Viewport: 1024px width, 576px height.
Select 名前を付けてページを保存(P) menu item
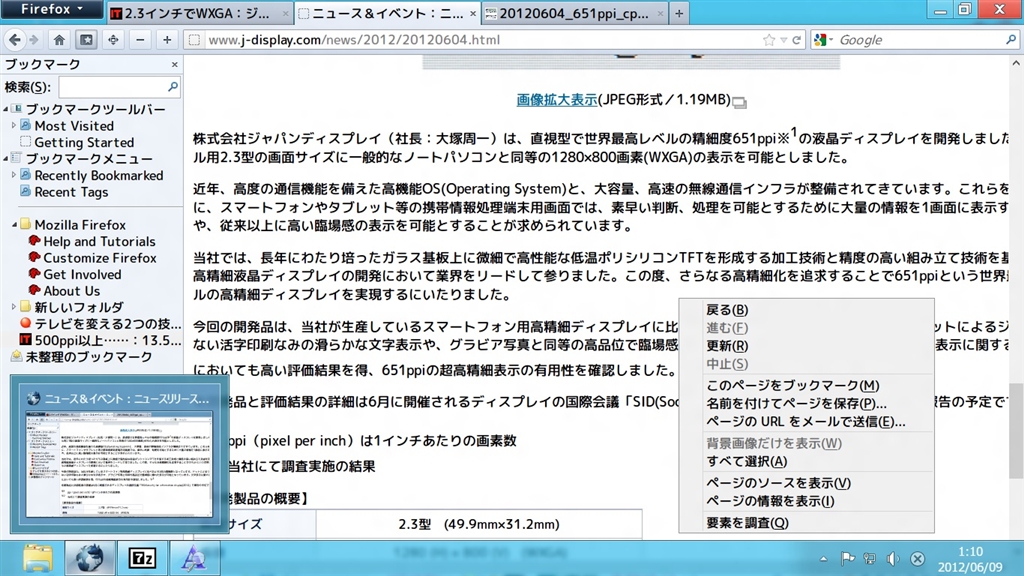tap(807, 404)
